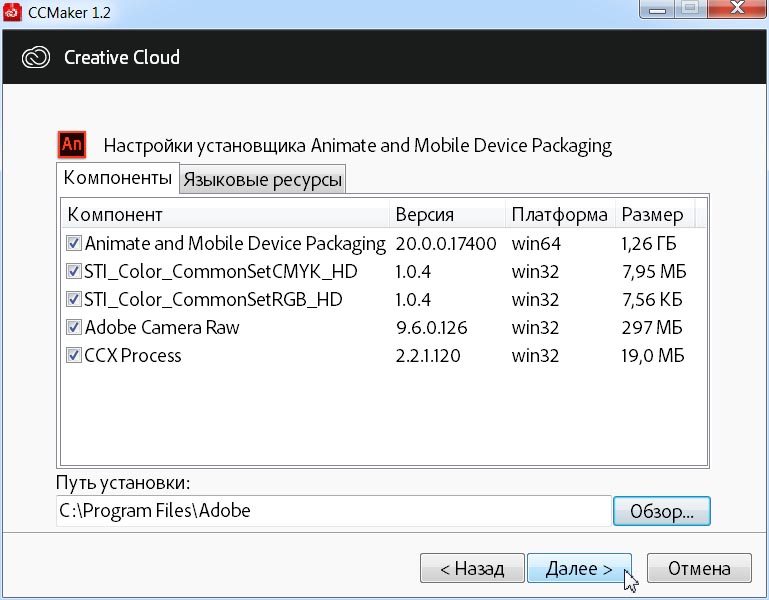
Task: Toggle STI_Color_CommonSetCMYK_HD checkbox
Action: click(74, 271)
